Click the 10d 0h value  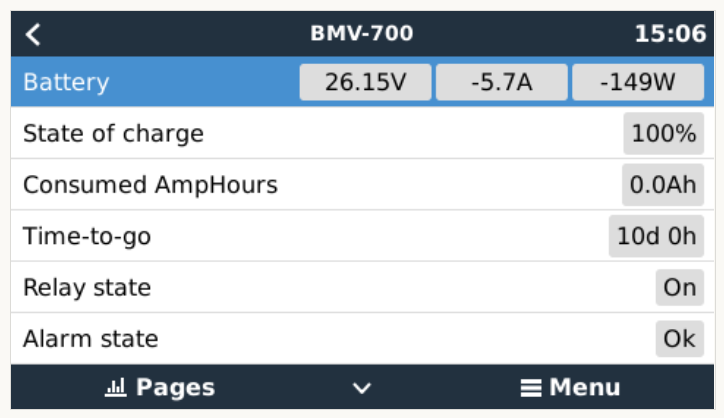point(656,237)
